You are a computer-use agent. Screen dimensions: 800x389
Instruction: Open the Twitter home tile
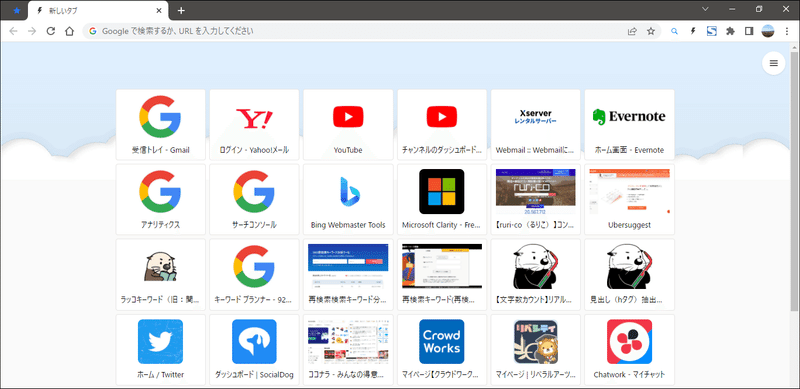click(160, 349)
